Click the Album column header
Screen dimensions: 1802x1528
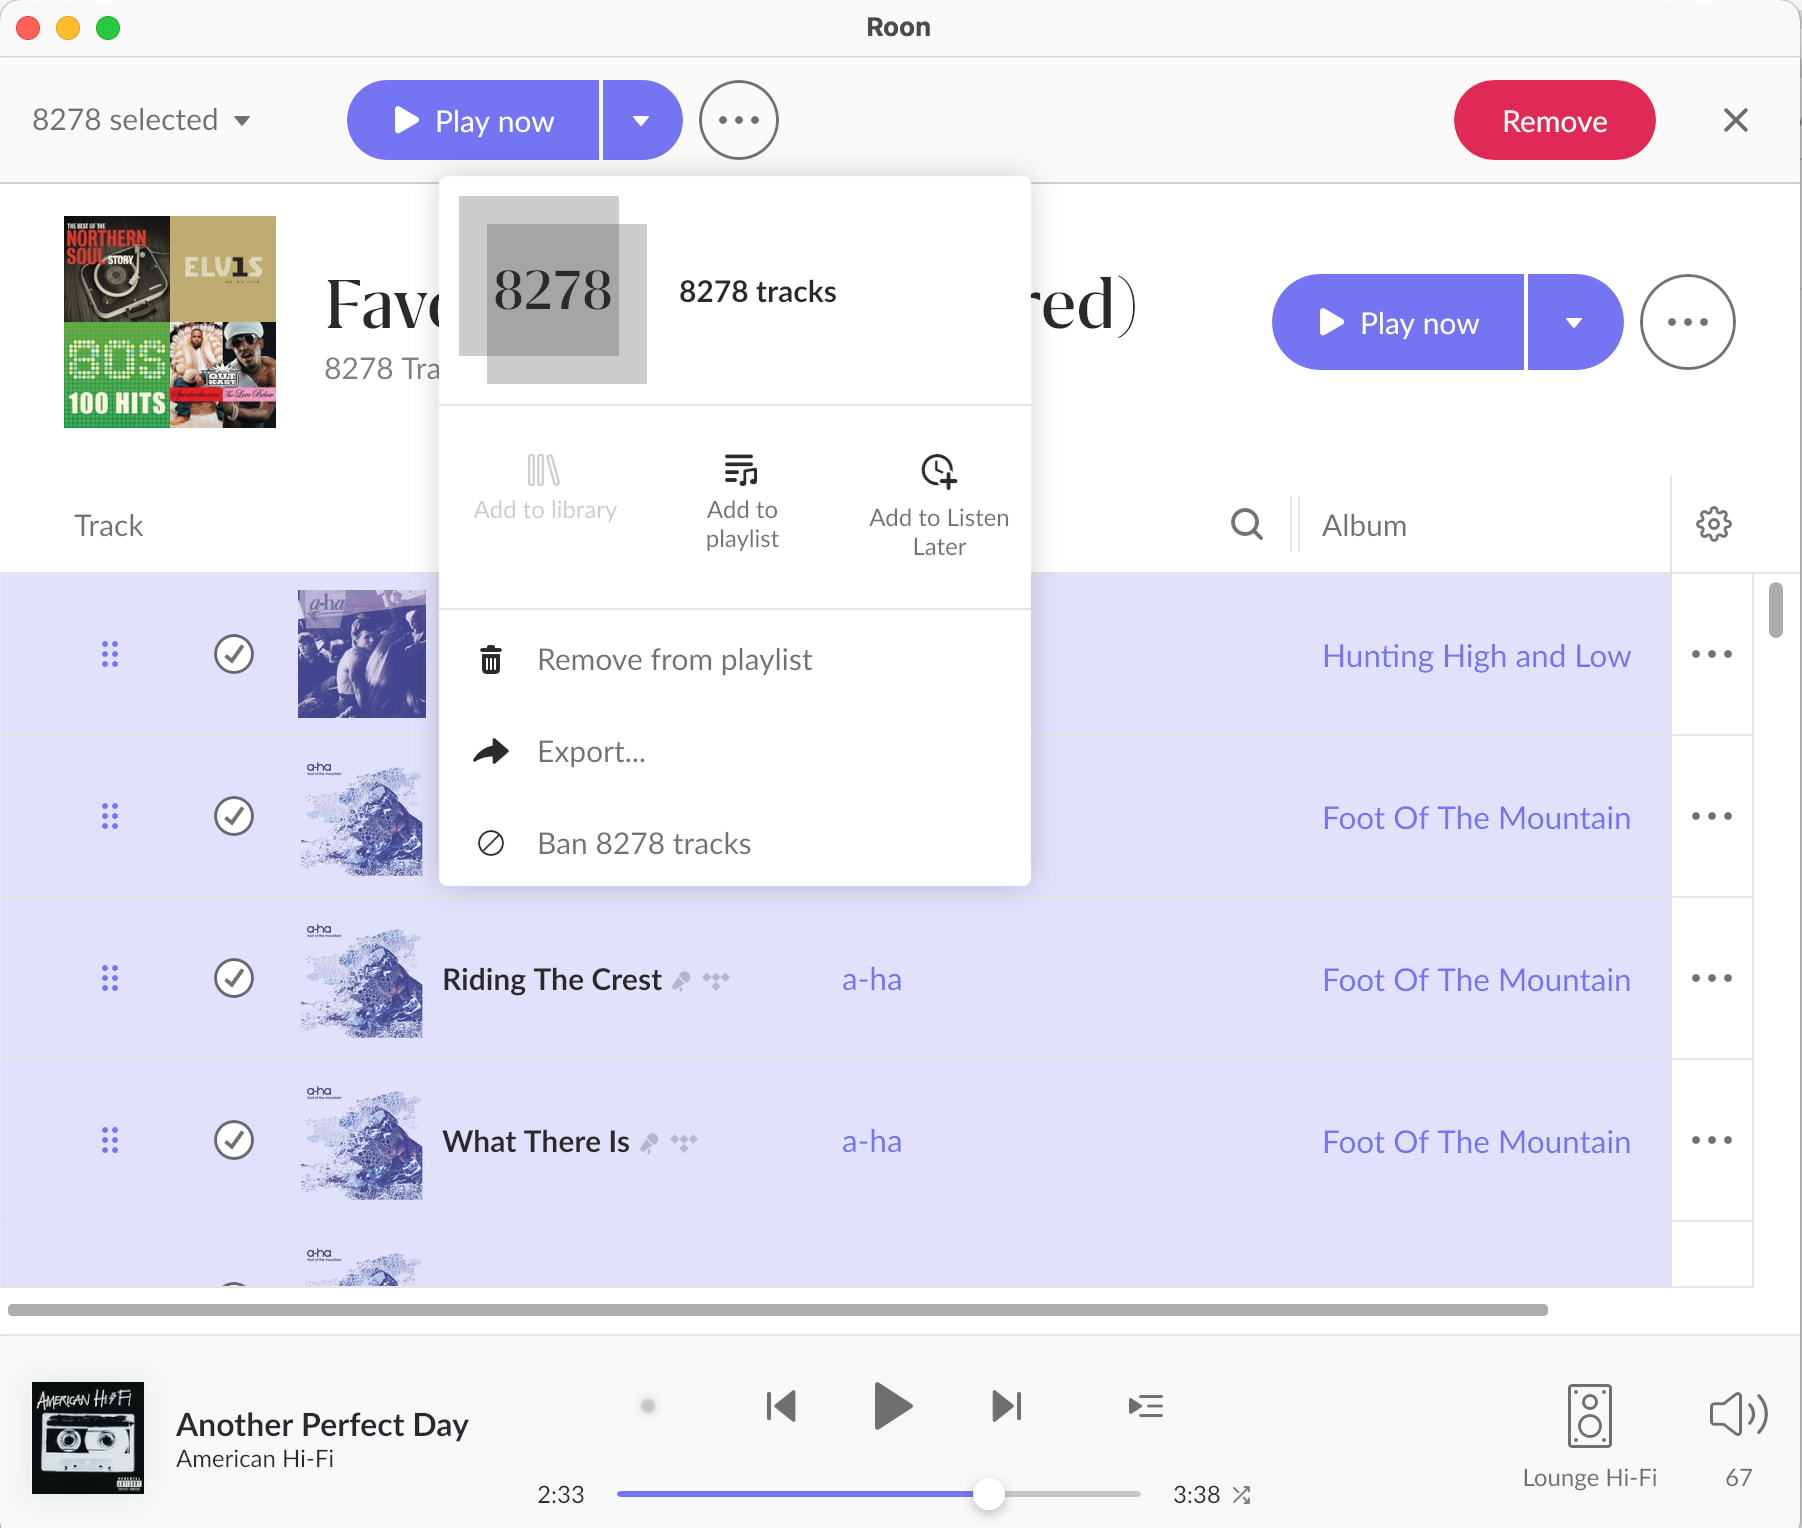[1364, 526]
